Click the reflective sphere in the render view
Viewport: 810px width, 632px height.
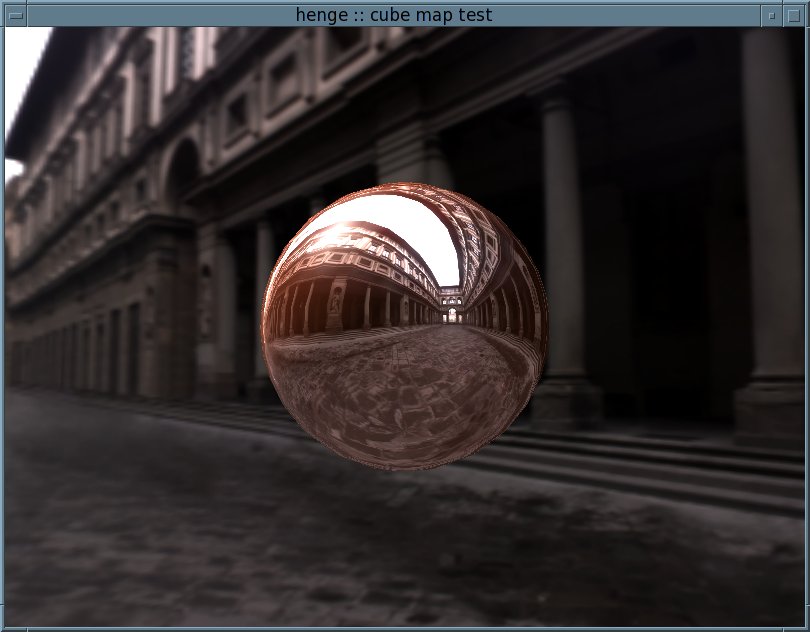[404, 327]
